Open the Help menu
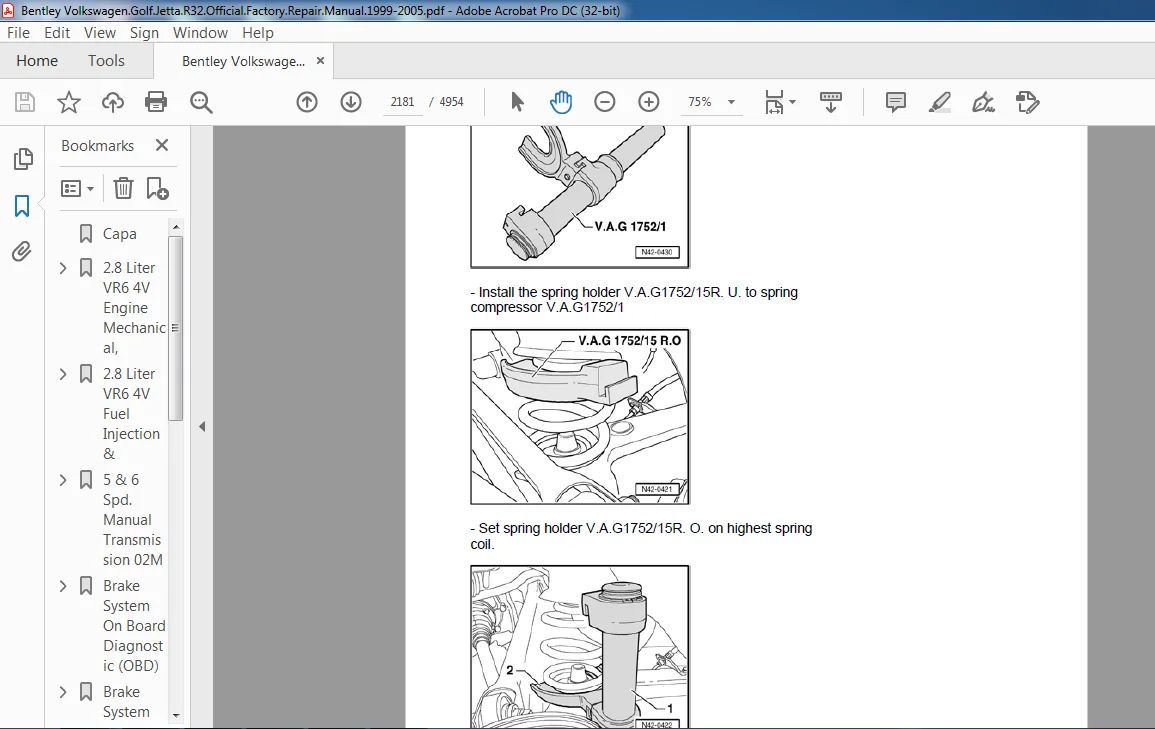 (x=258, y=32)
